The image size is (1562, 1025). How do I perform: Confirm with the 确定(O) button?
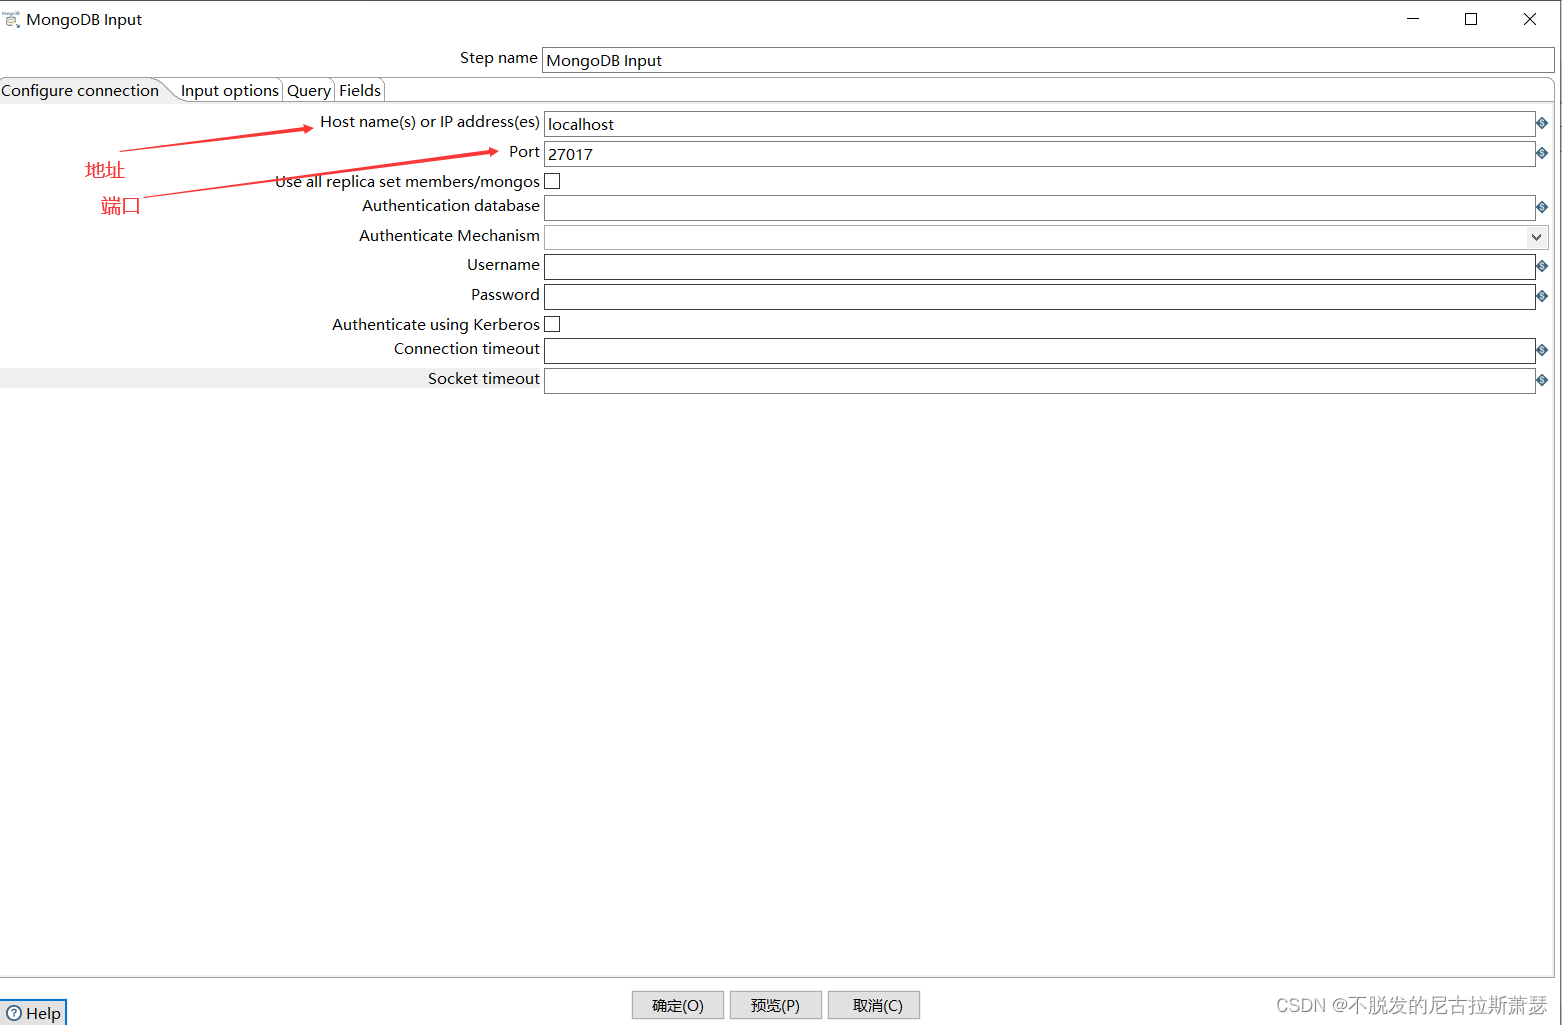click(678, 1005)
